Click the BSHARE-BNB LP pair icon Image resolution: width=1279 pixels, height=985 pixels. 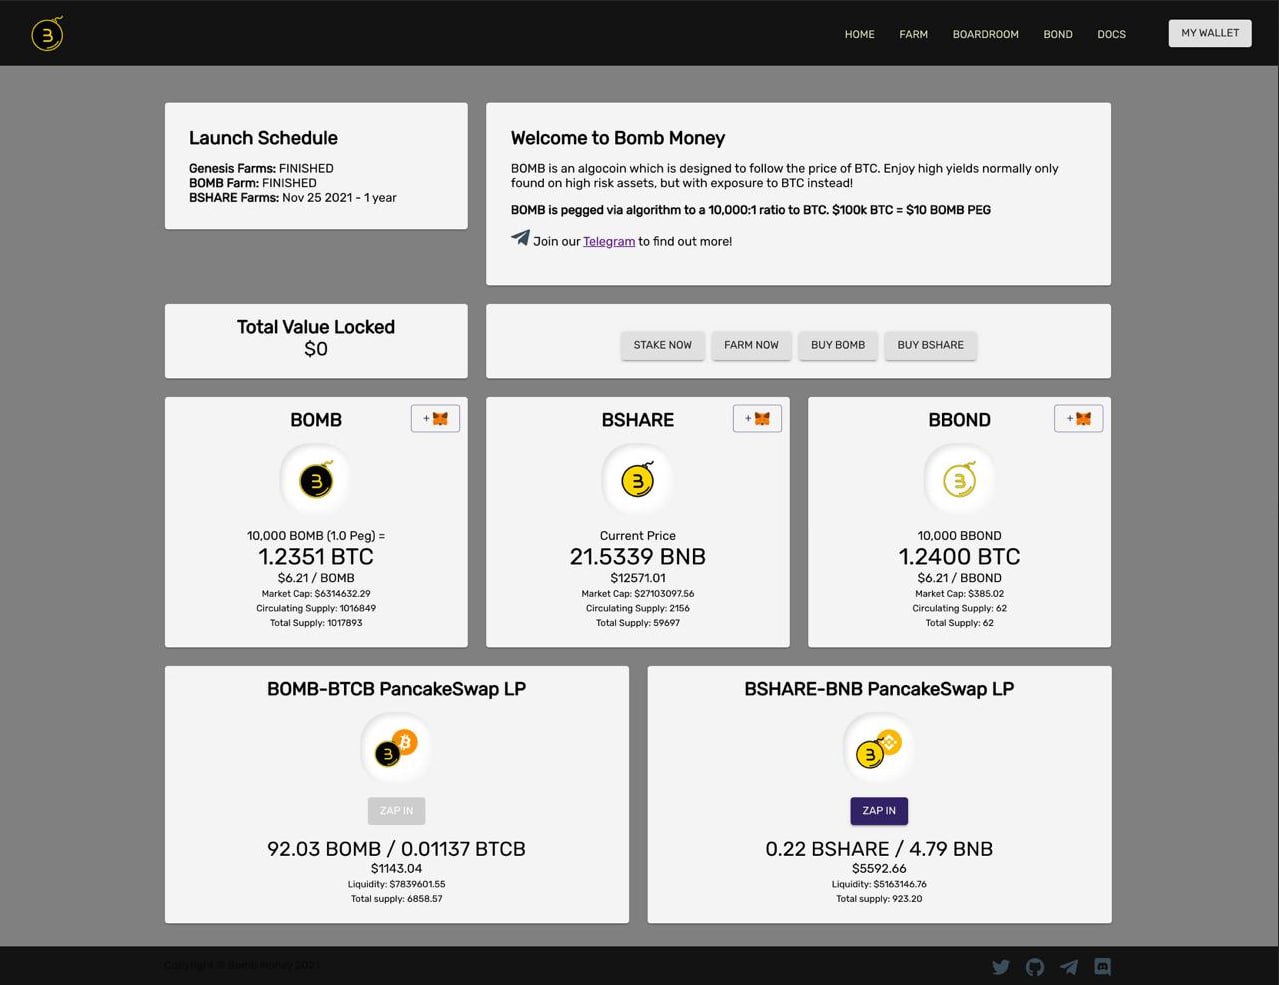879,749
